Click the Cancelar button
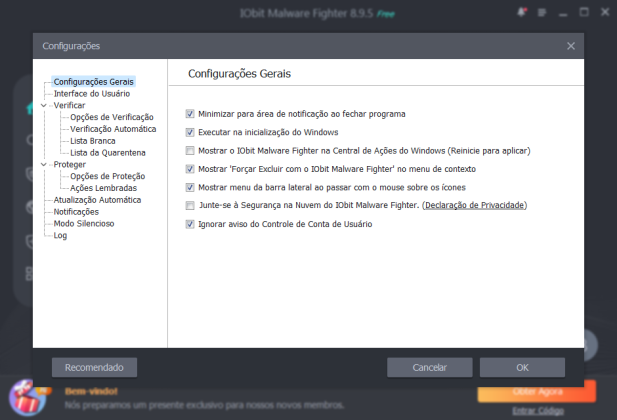This screenshot has height=420, width=617. tap(430, 368)
